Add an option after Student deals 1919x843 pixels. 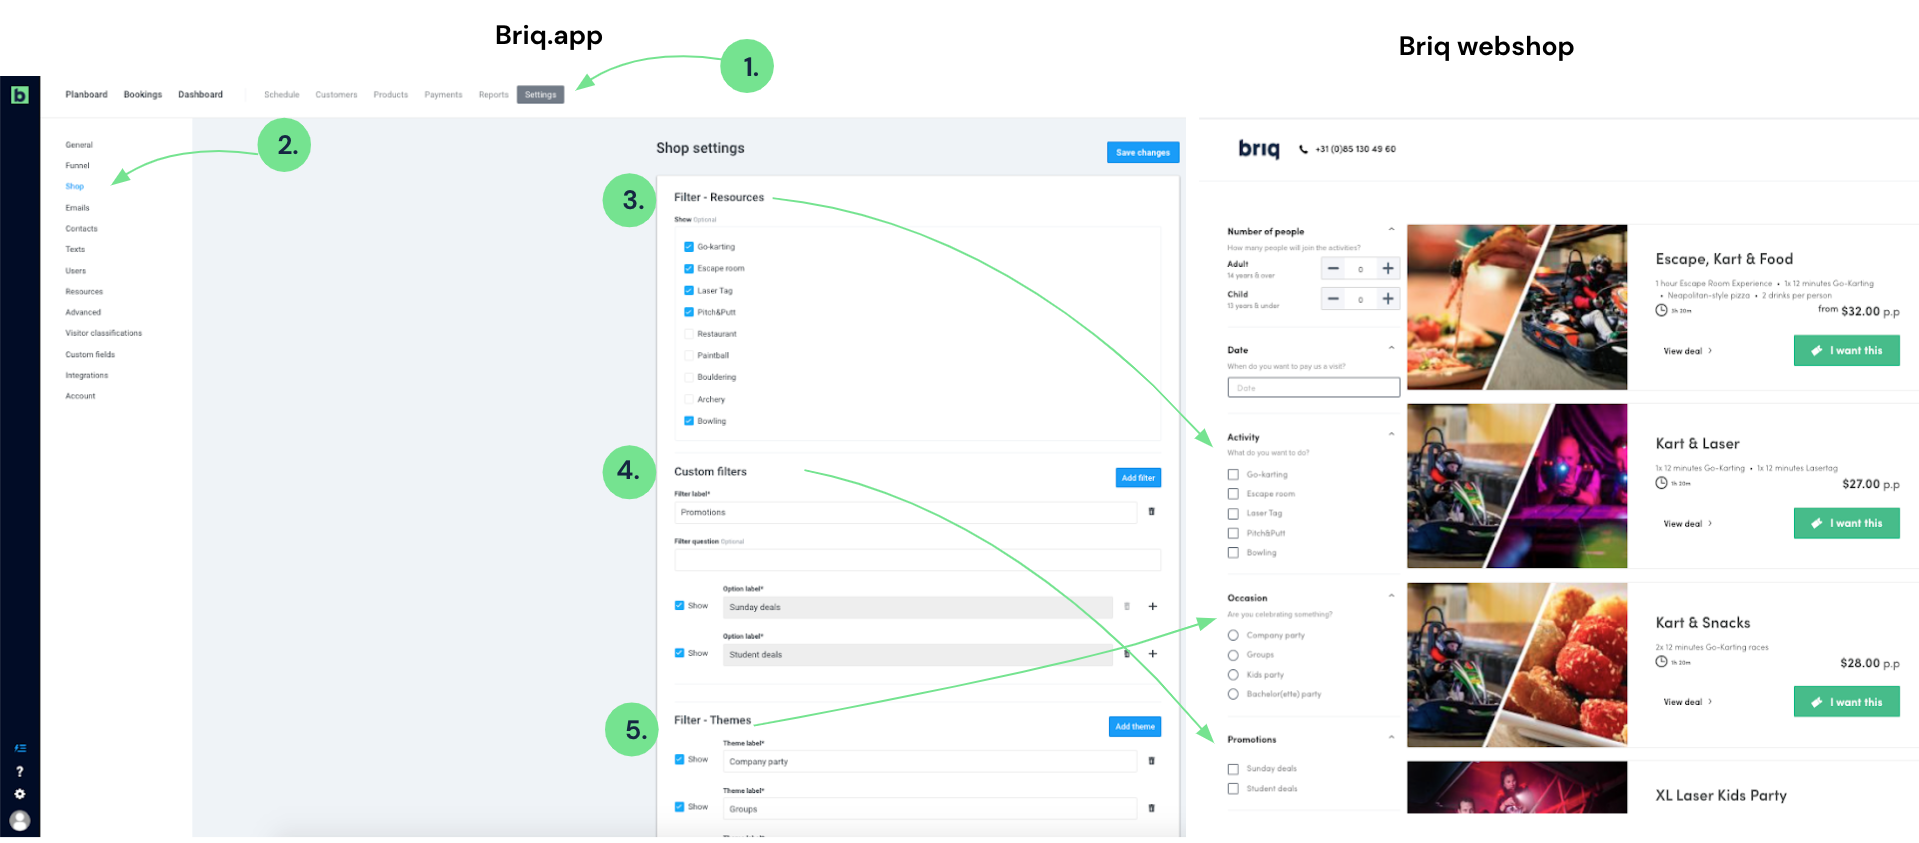[1152, 654]
